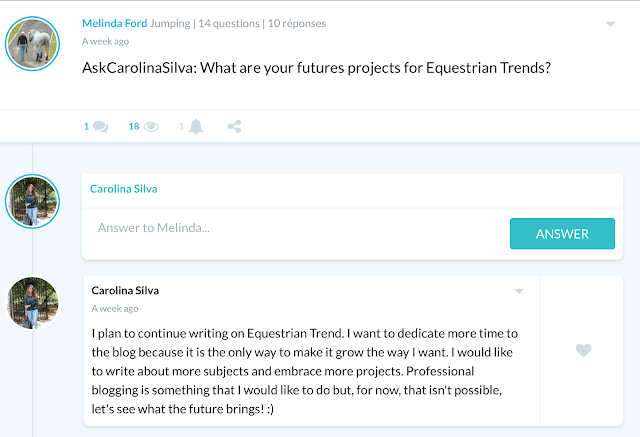Viewport: 640px width, 437px height.
Task: Click Carolina Silva's avatar beside her posted answer
Action: click(x=32, y=303)
